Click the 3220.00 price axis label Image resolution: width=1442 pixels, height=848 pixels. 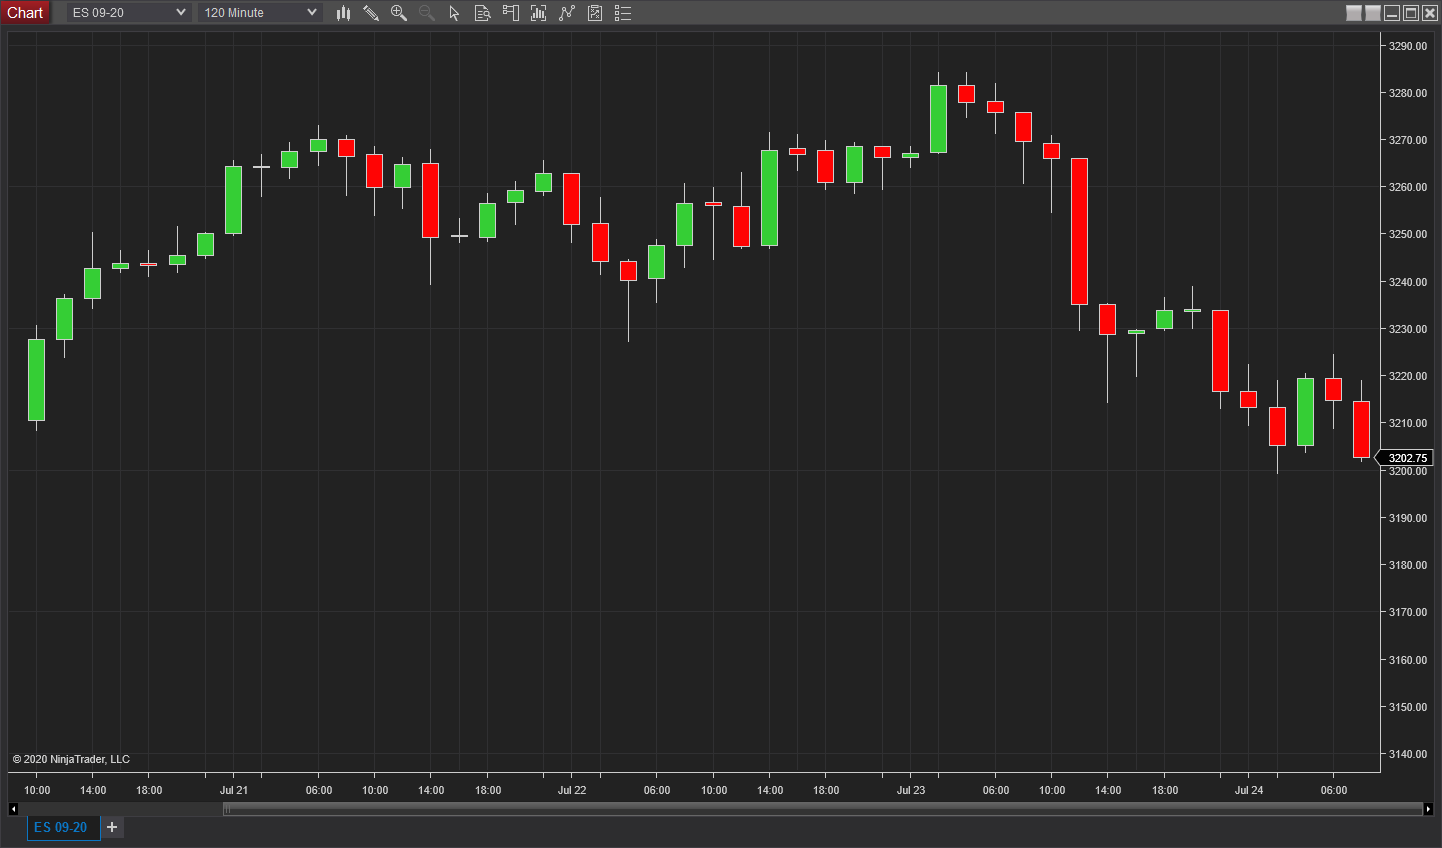tap(1408, 376)
